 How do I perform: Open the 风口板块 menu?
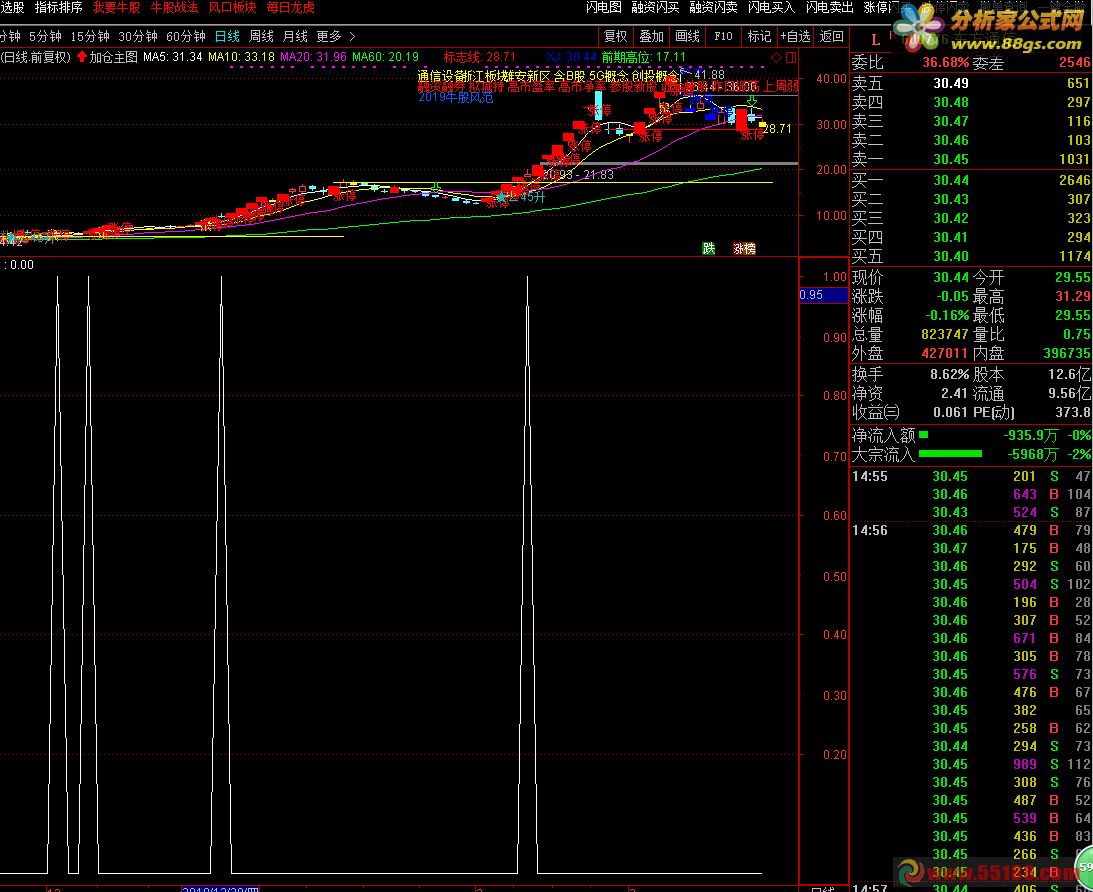coord(232,7)
